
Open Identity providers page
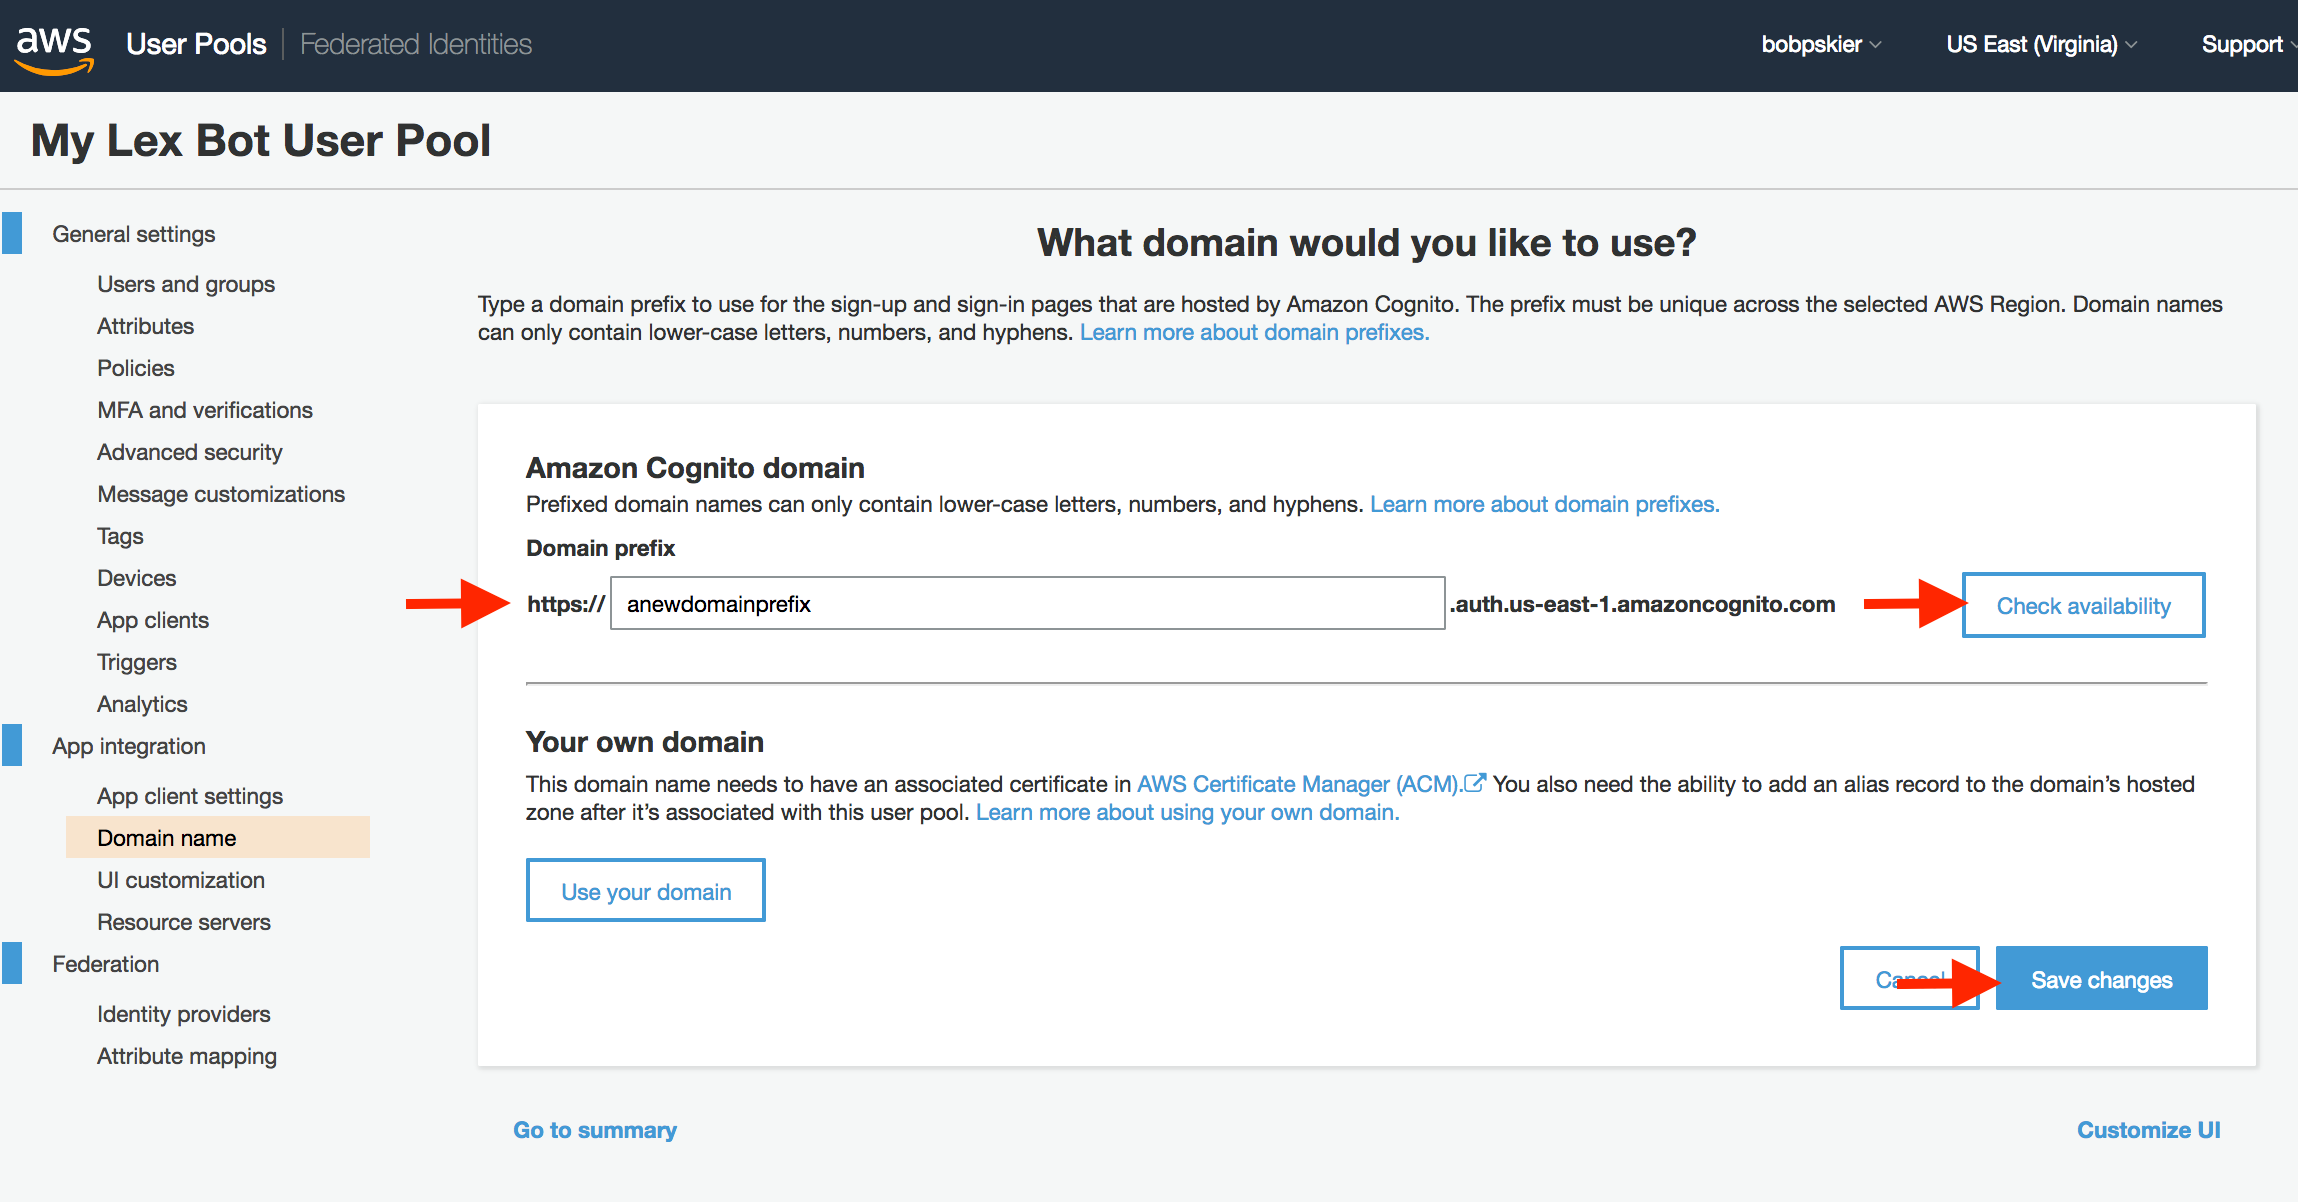pyautogui.click(x=184, y=1014)
